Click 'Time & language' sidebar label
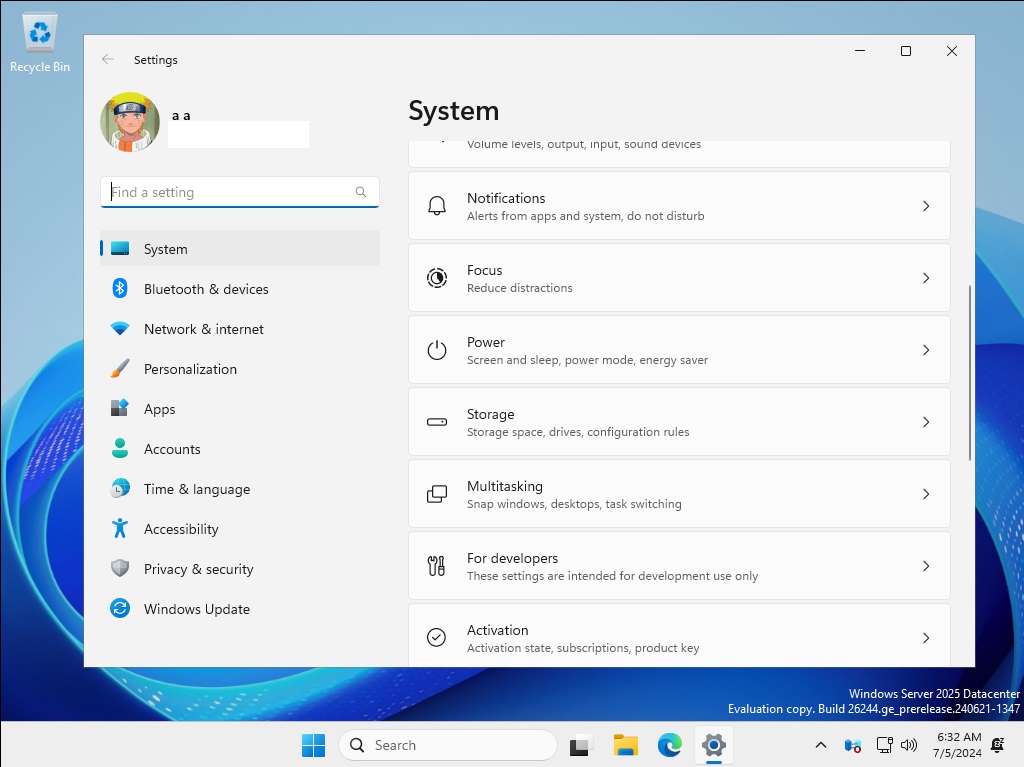Image resolution: width=1024 pixels, height=767 pixels. pyautogui.click(x=197, y=489)
